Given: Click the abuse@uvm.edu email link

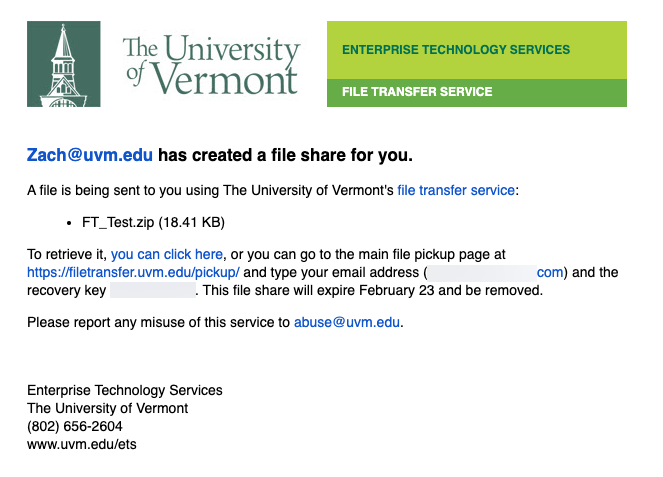Looking at the screenshot, I should (x=347, y=322).
